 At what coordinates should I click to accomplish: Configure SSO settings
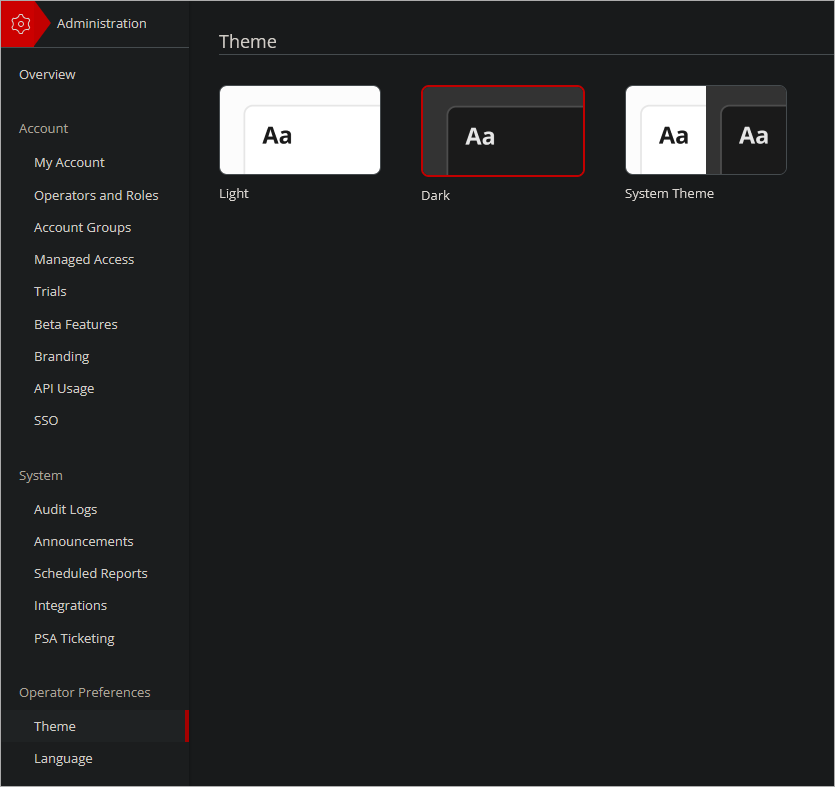click(45, 420)
